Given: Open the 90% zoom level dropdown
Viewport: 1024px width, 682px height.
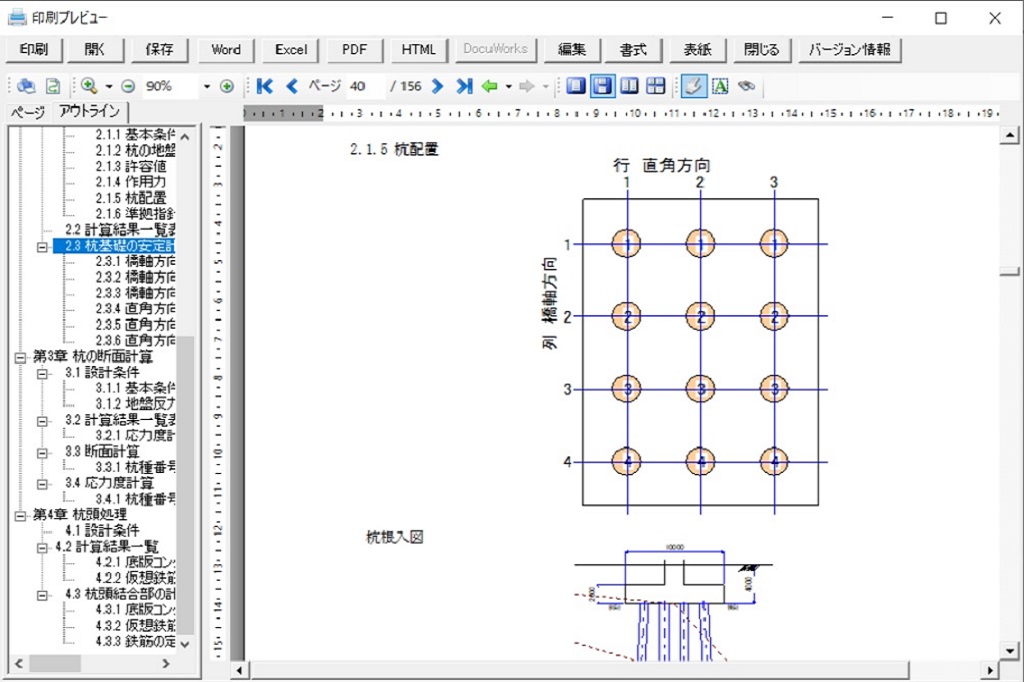Looking at the screenshot, I should pyautogui.click(x=207, y=86).
